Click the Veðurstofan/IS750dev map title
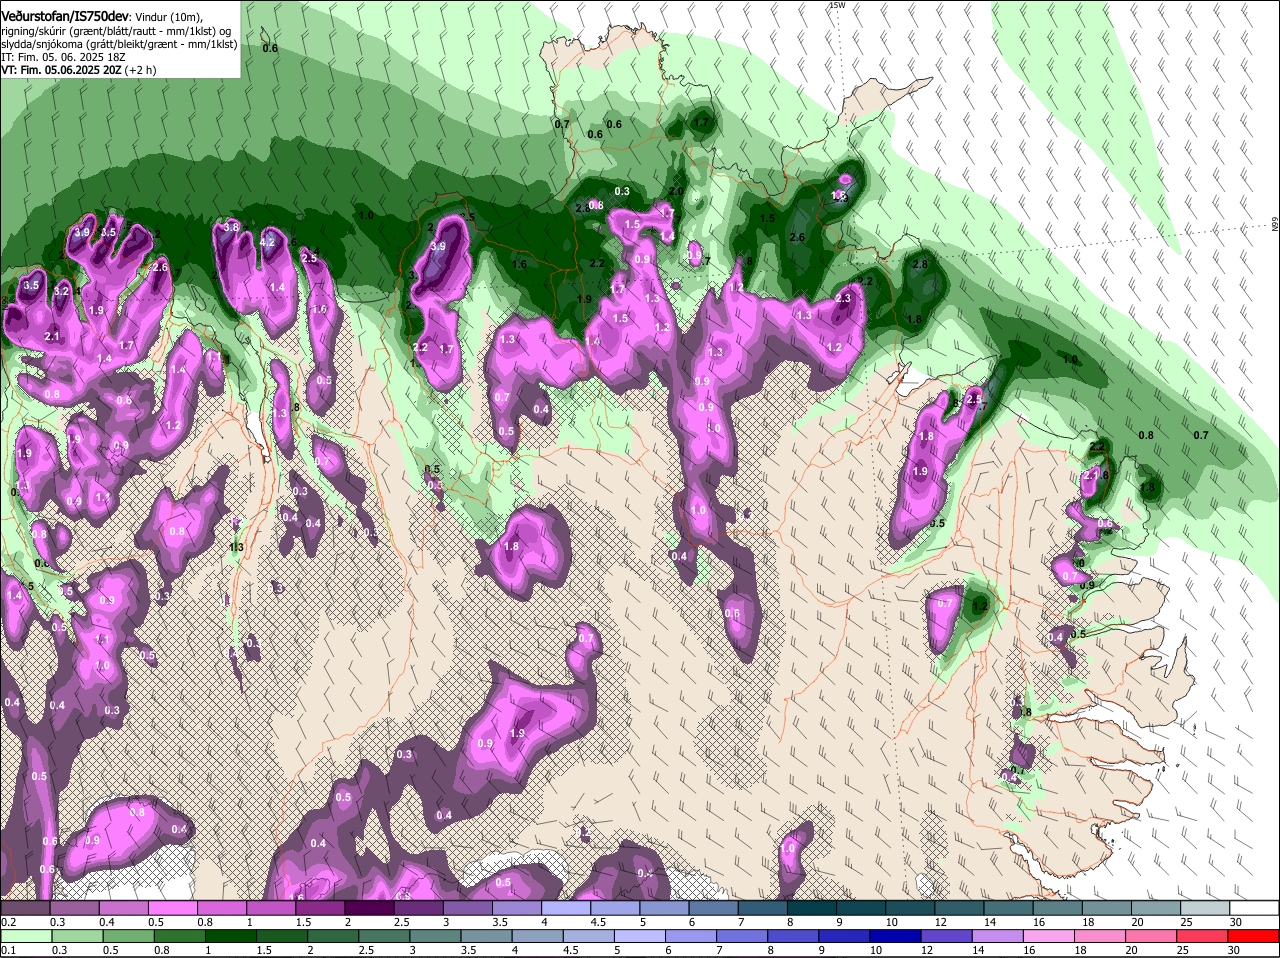 click(65, 16)
